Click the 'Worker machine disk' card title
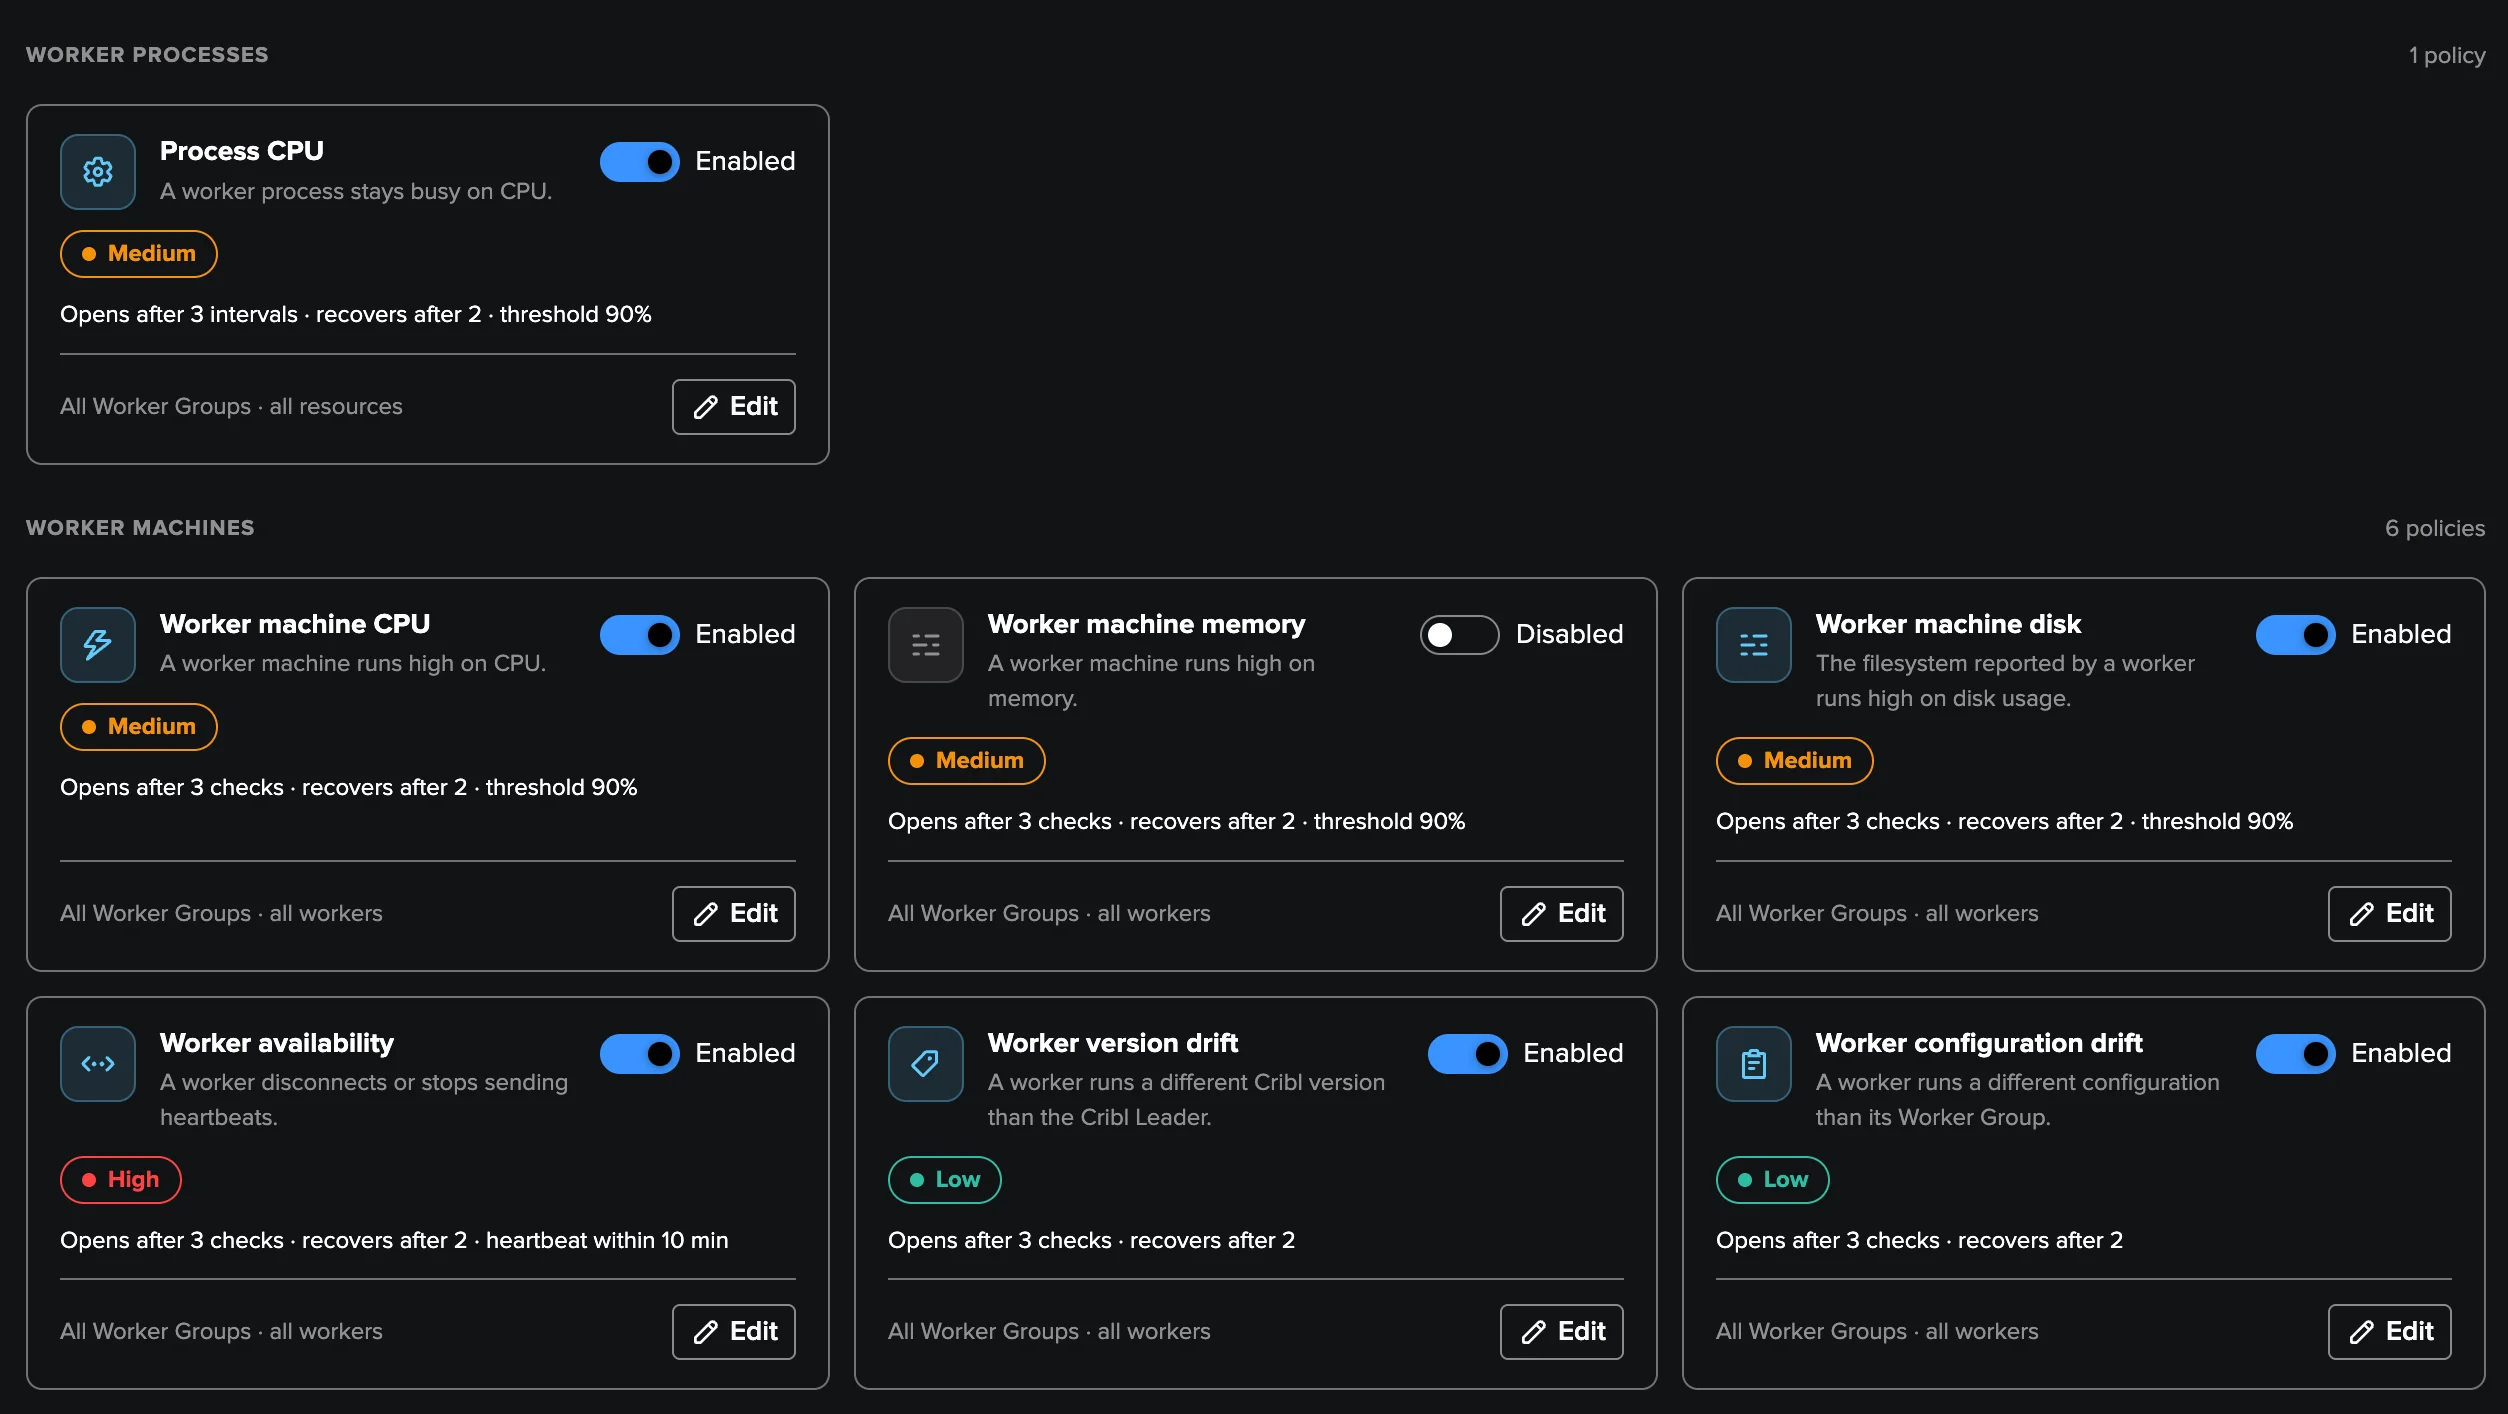Image resolution: width=2508 pixels, height=1414 pixels. pos(1948,625)
